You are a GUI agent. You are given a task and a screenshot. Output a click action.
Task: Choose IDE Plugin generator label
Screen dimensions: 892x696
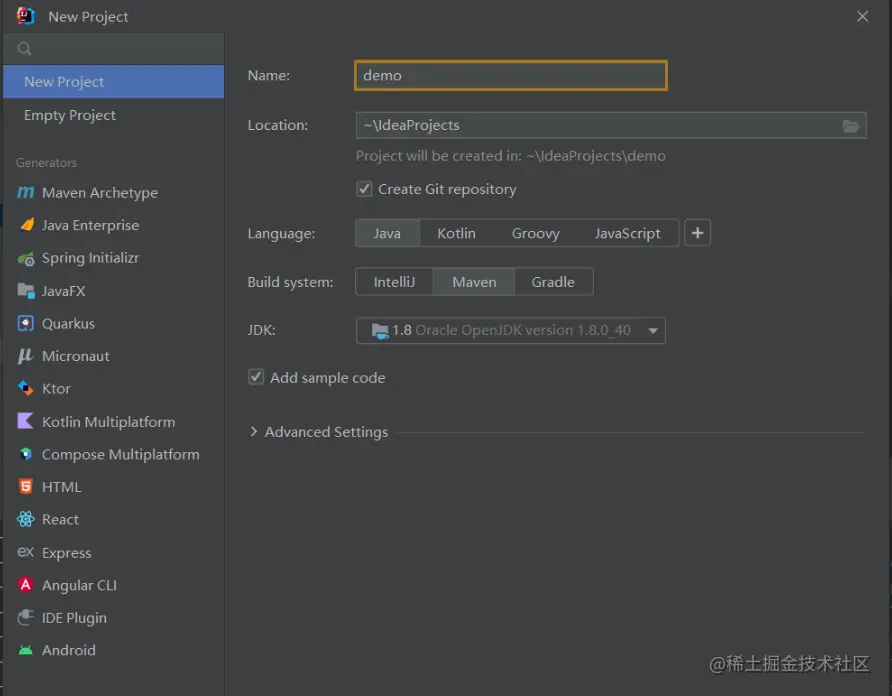click(x=74, y=617)
